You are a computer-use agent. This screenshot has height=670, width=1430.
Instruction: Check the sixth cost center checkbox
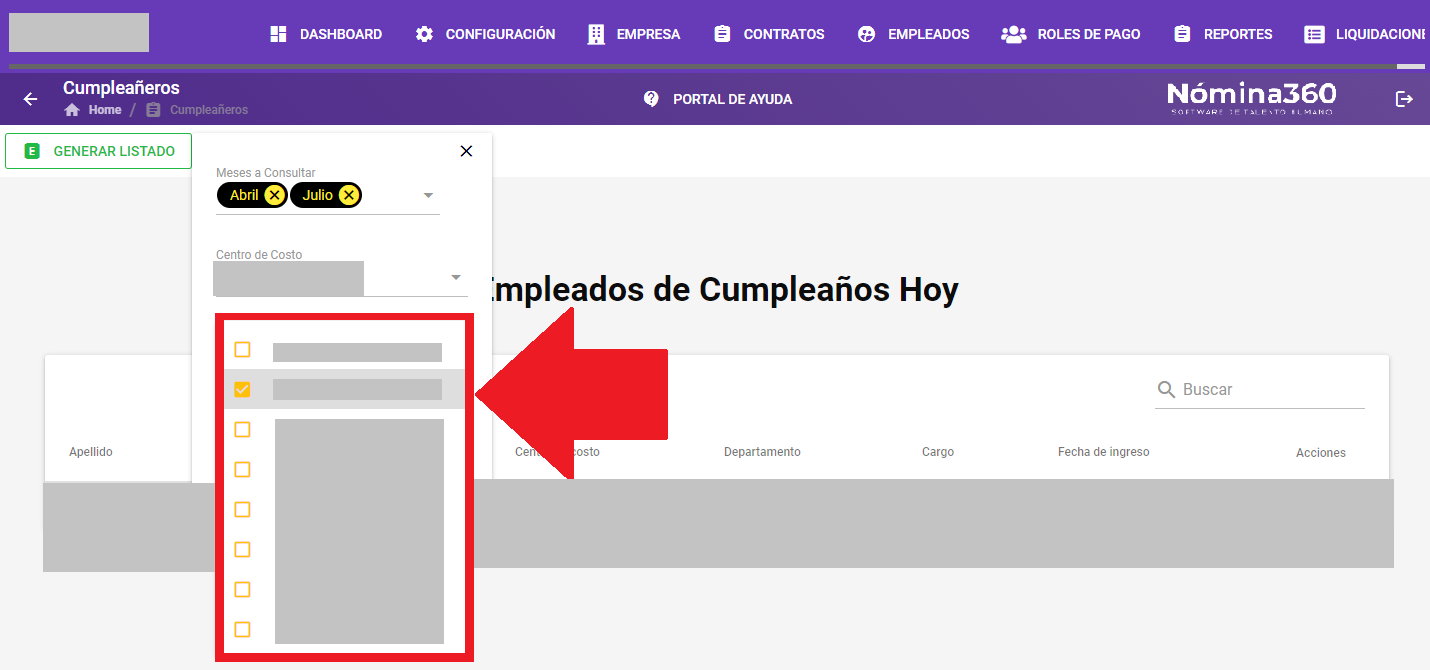tap(242, 550)
